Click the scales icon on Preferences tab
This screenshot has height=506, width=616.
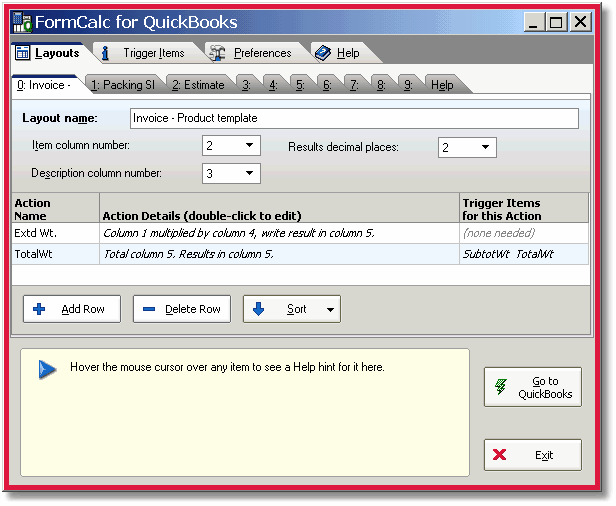click(217, 53)
